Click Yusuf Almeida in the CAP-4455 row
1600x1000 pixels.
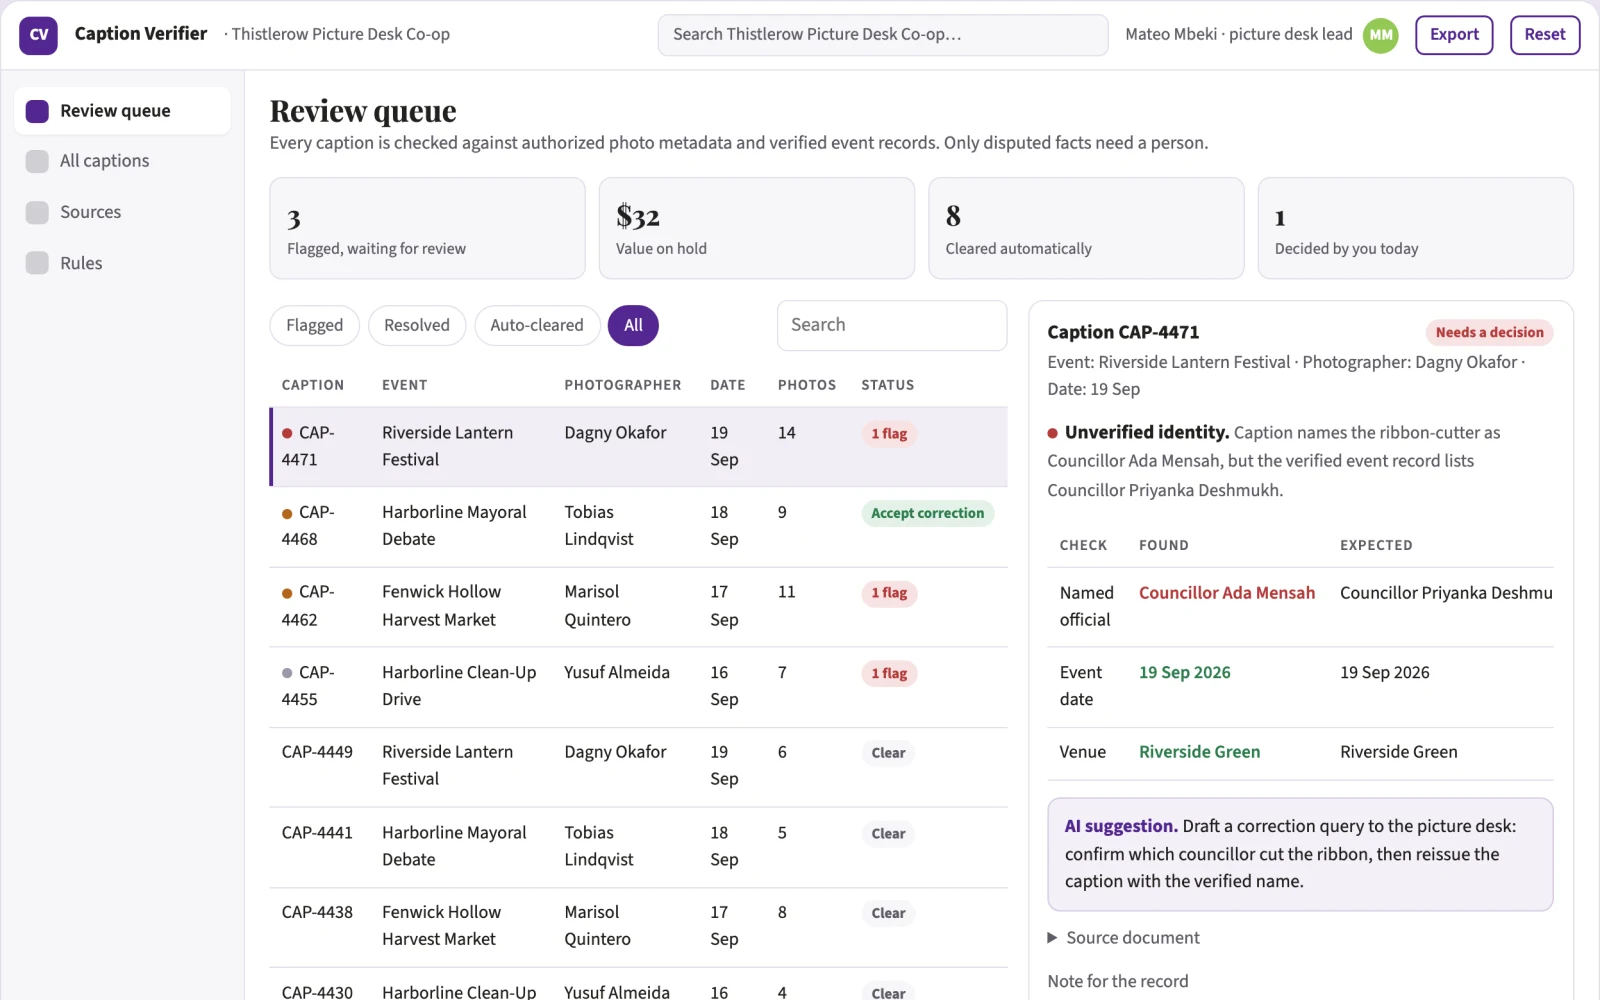click(617, 673)
